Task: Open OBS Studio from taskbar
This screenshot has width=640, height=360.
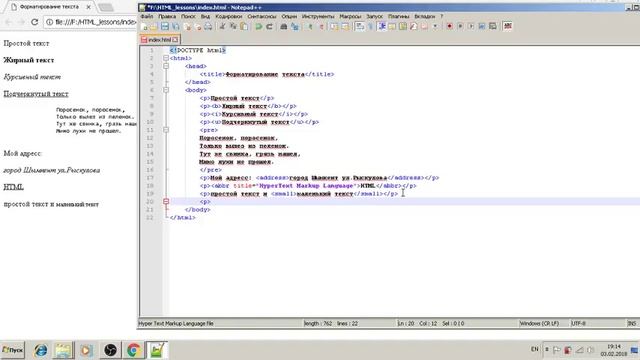Action: click(110, 350)
